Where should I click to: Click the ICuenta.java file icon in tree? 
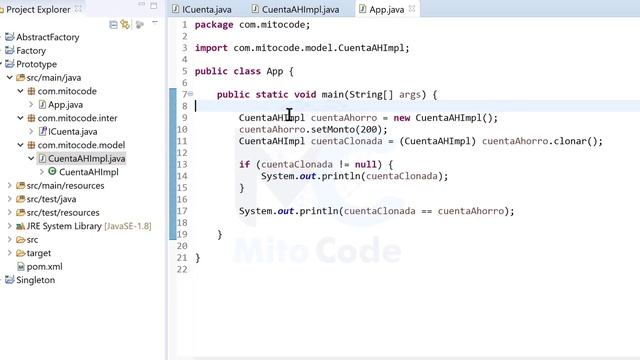(42, 131)
